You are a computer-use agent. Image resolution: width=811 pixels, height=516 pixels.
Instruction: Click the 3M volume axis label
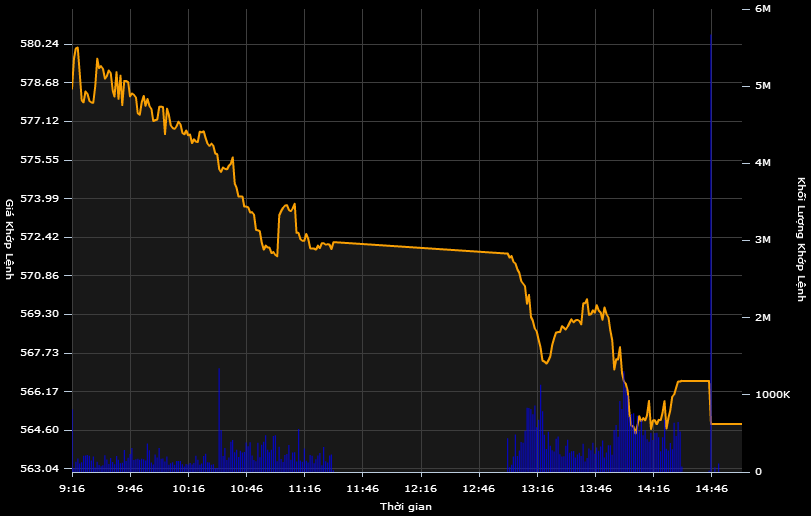[x=762, y=240]
